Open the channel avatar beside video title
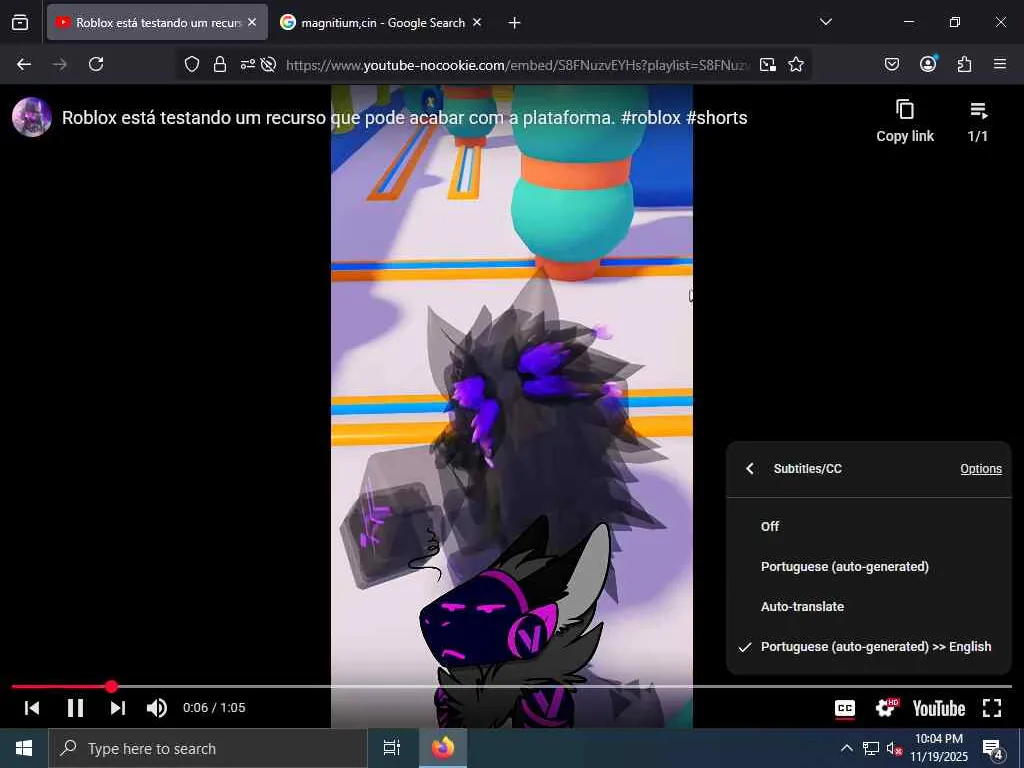The image size is (1024, 768). 32,117
